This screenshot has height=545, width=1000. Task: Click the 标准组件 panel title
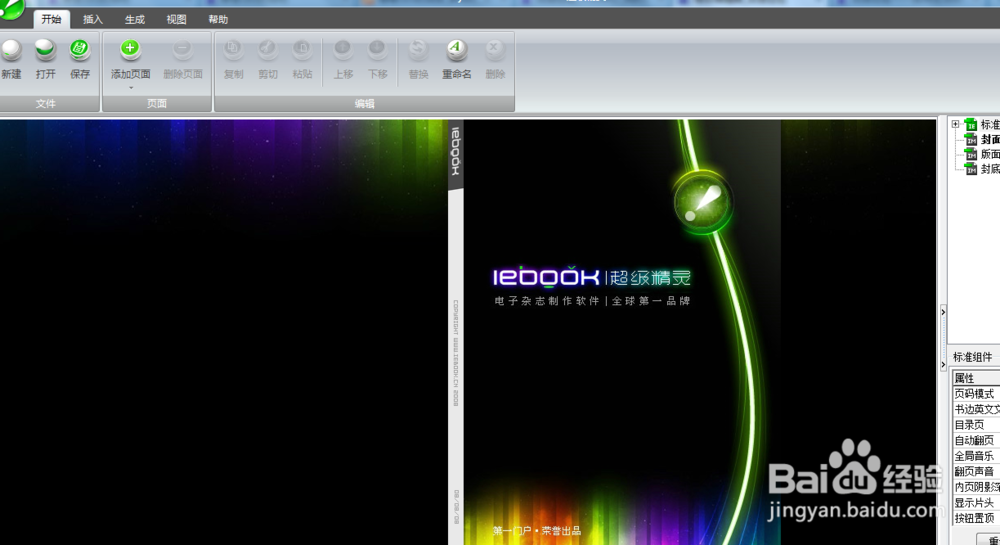(973, 357)
